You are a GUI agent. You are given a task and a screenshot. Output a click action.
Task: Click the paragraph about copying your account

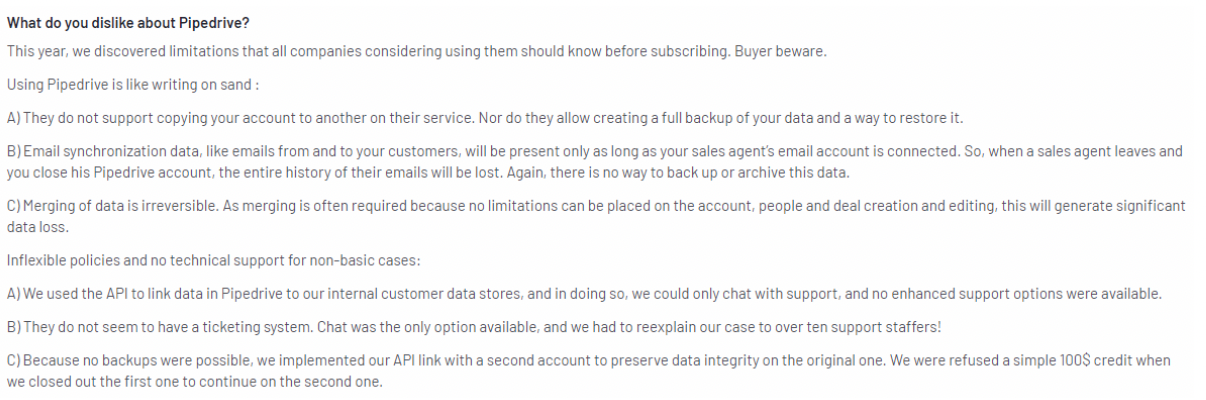coord(485,118)
